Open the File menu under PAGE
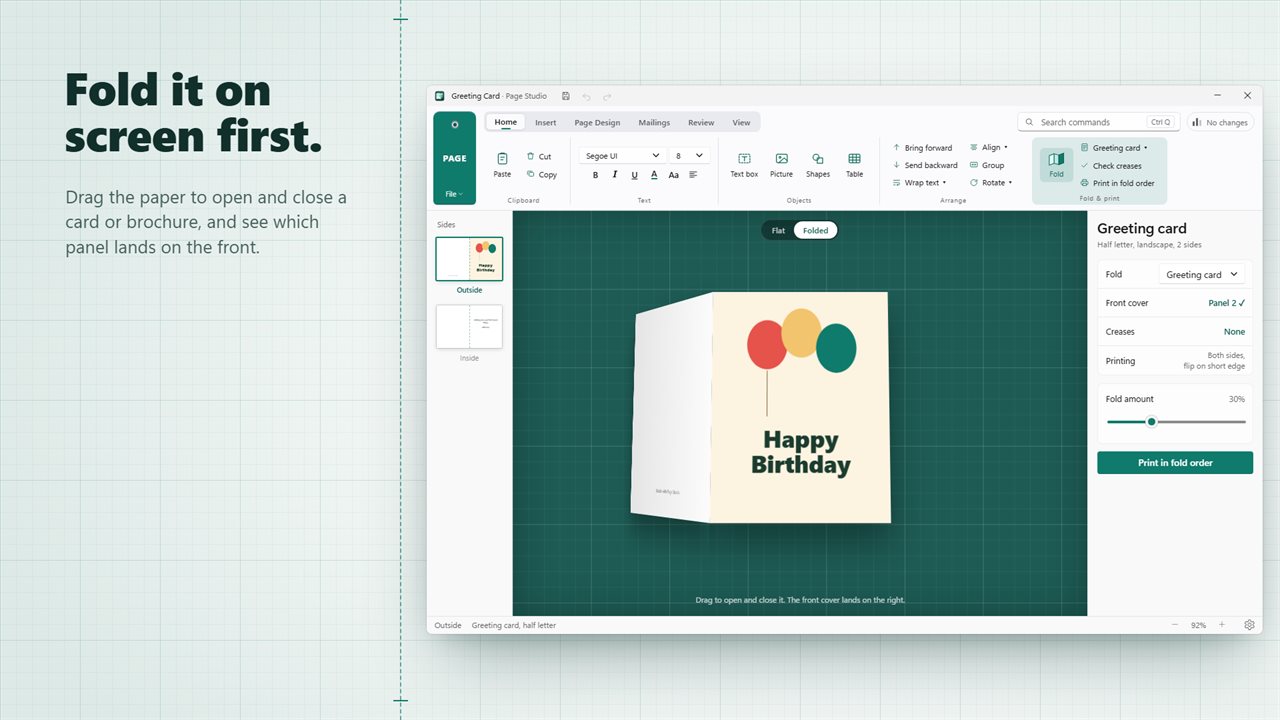Image resolution: width=1280 pixels, height=720 pixels. [454, 194]
